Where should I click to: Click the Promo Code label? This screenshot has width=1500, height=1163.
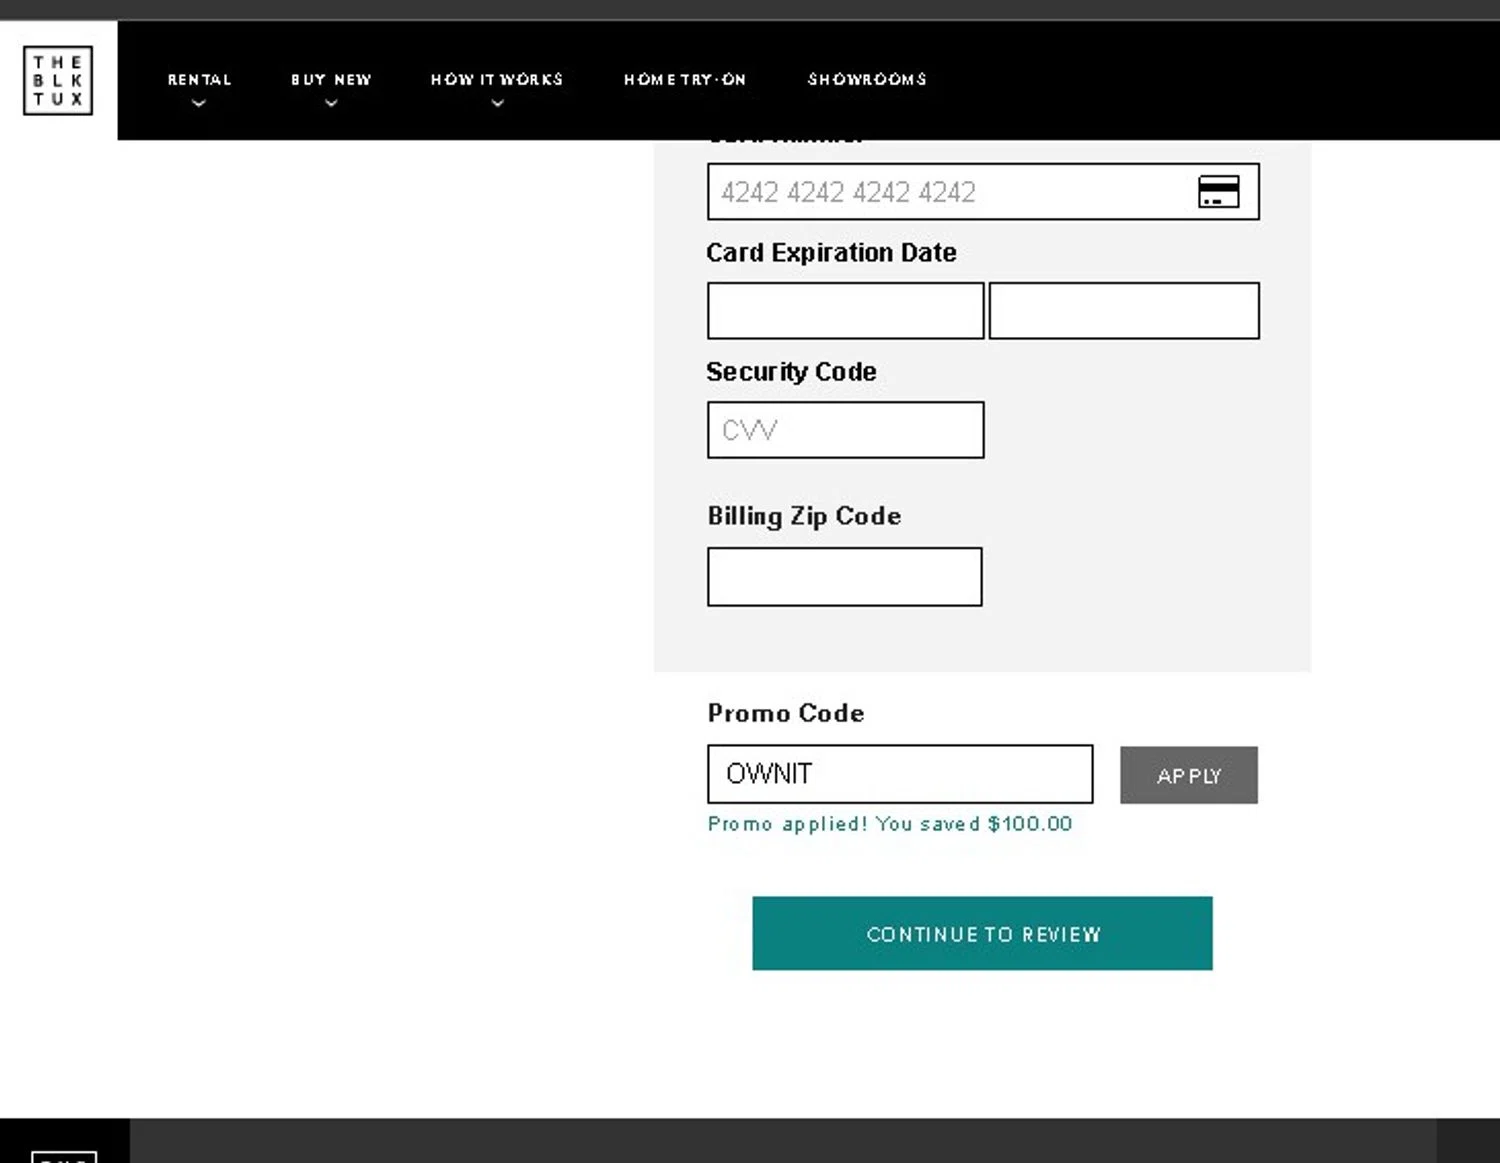[786, 713]
